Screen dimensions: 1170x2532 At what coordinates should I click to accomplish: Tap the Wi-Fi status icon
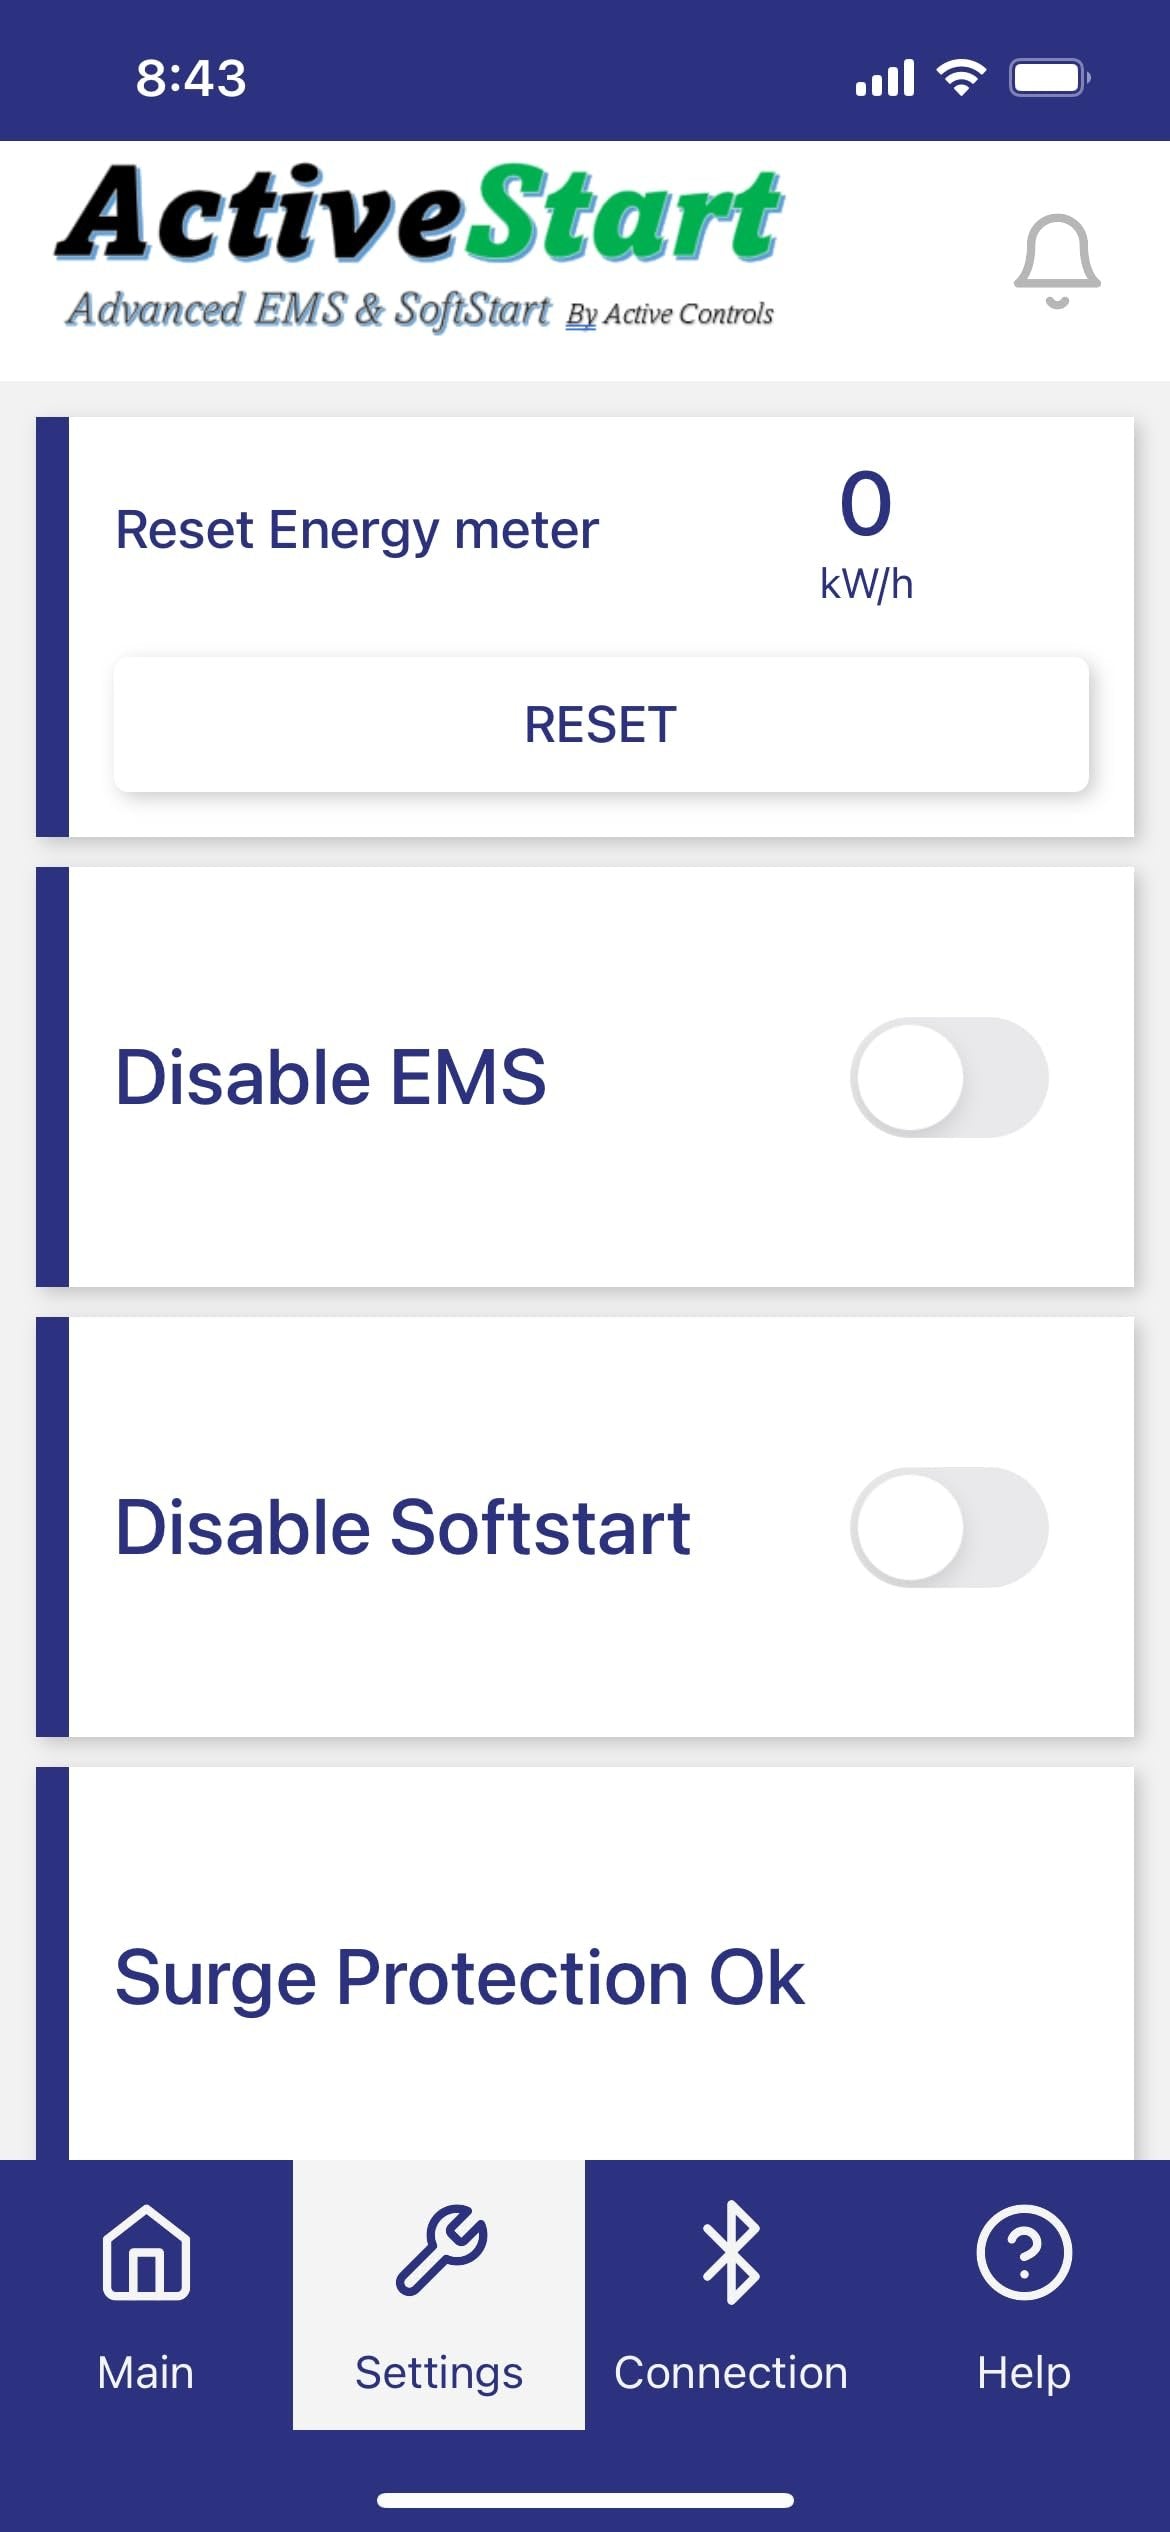pos(961,77)
